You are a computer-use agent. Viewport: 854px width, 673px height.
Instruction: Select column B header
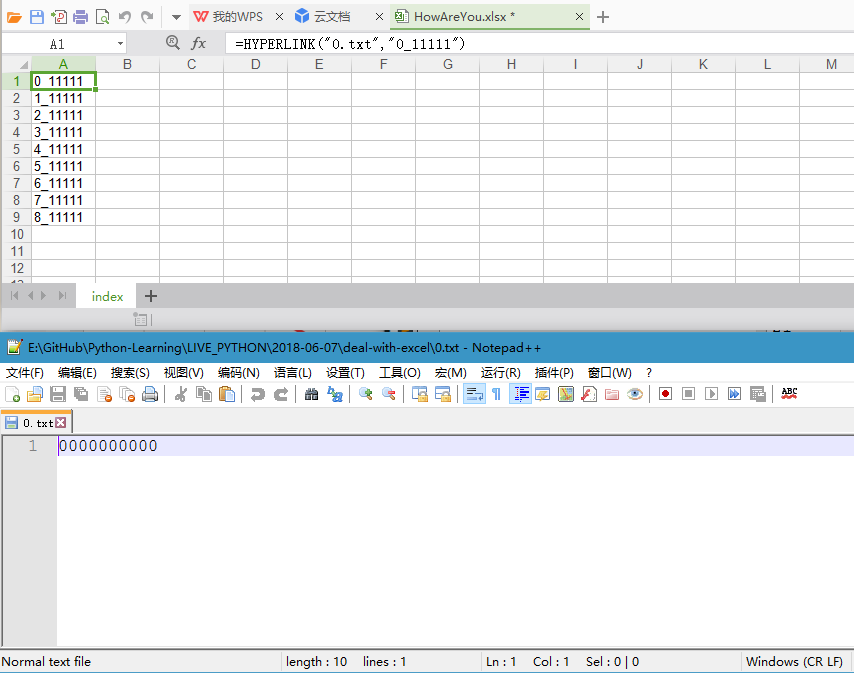pyautogui.click(x=127, y=64)
